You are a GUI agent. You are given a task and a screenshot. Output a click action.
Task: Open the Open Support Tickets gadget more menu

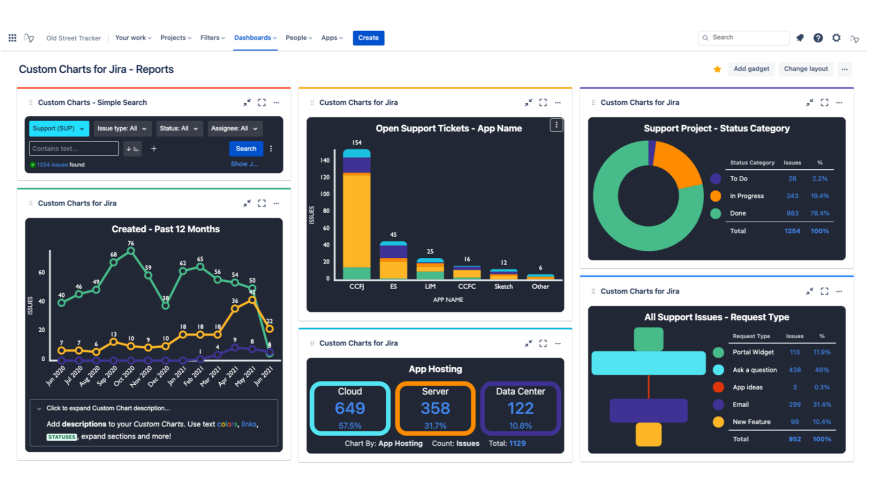(x=558, y=102)
